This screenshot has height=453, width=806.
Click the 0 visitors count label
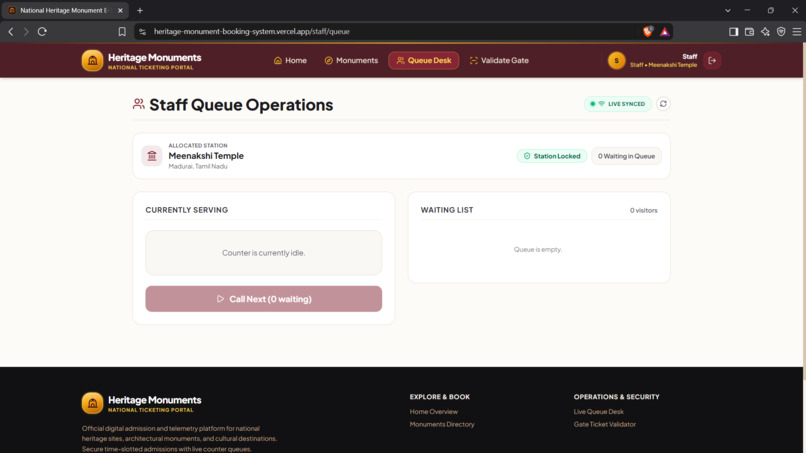[x=644, y=210]
